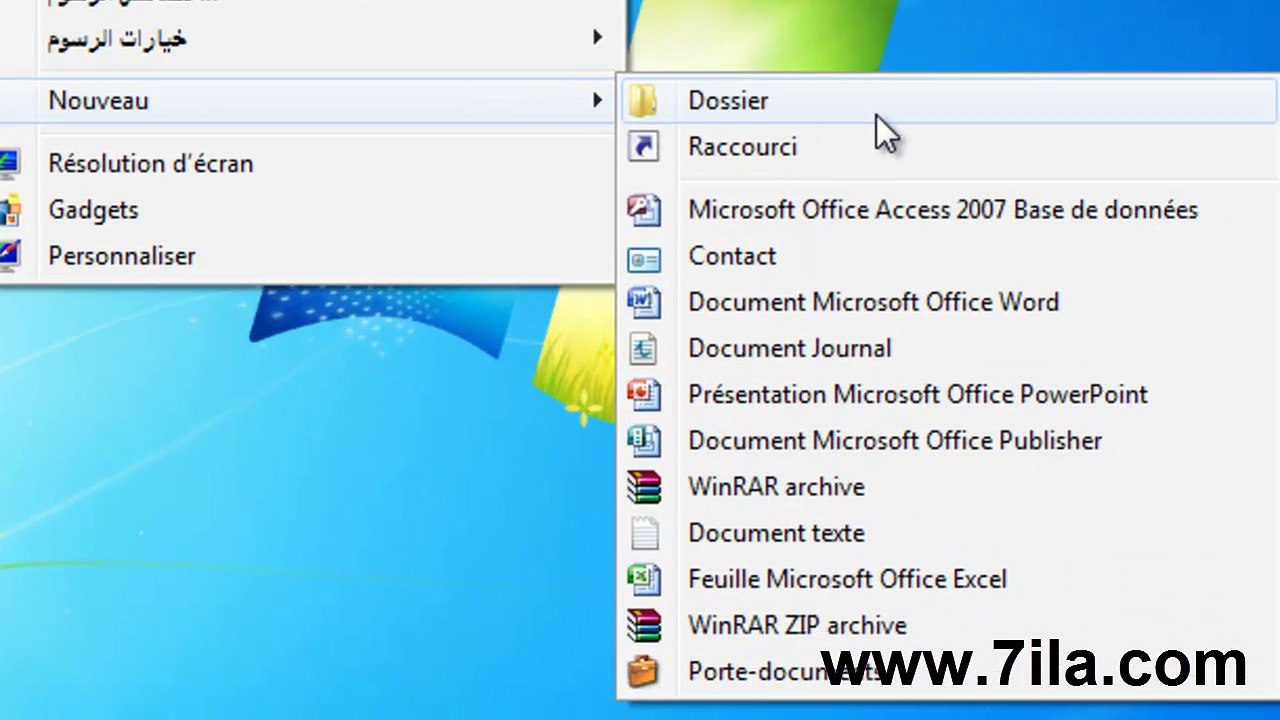This screenshot has height=720, width=1280.
Task: Click the Porte-documents briefcase icon
Action: click(x=643, y=672)
